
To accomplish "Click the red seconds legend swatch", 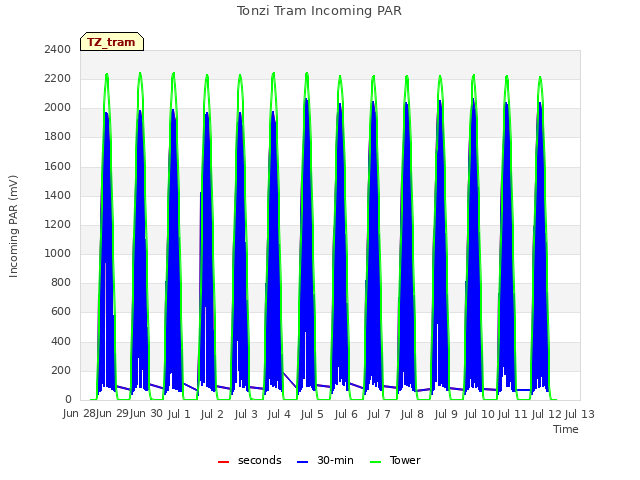I will pyautogui.click(x=224, y=462).
